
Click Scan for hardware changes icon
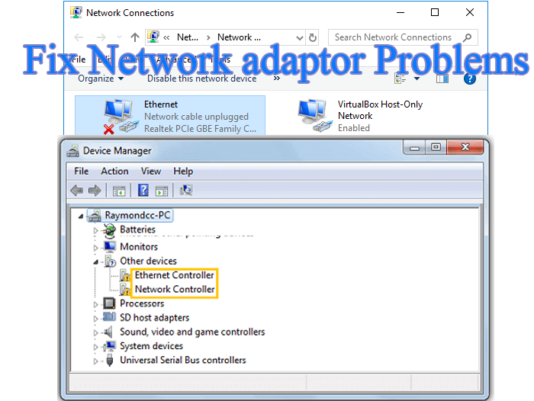click(x=186, y=190)
